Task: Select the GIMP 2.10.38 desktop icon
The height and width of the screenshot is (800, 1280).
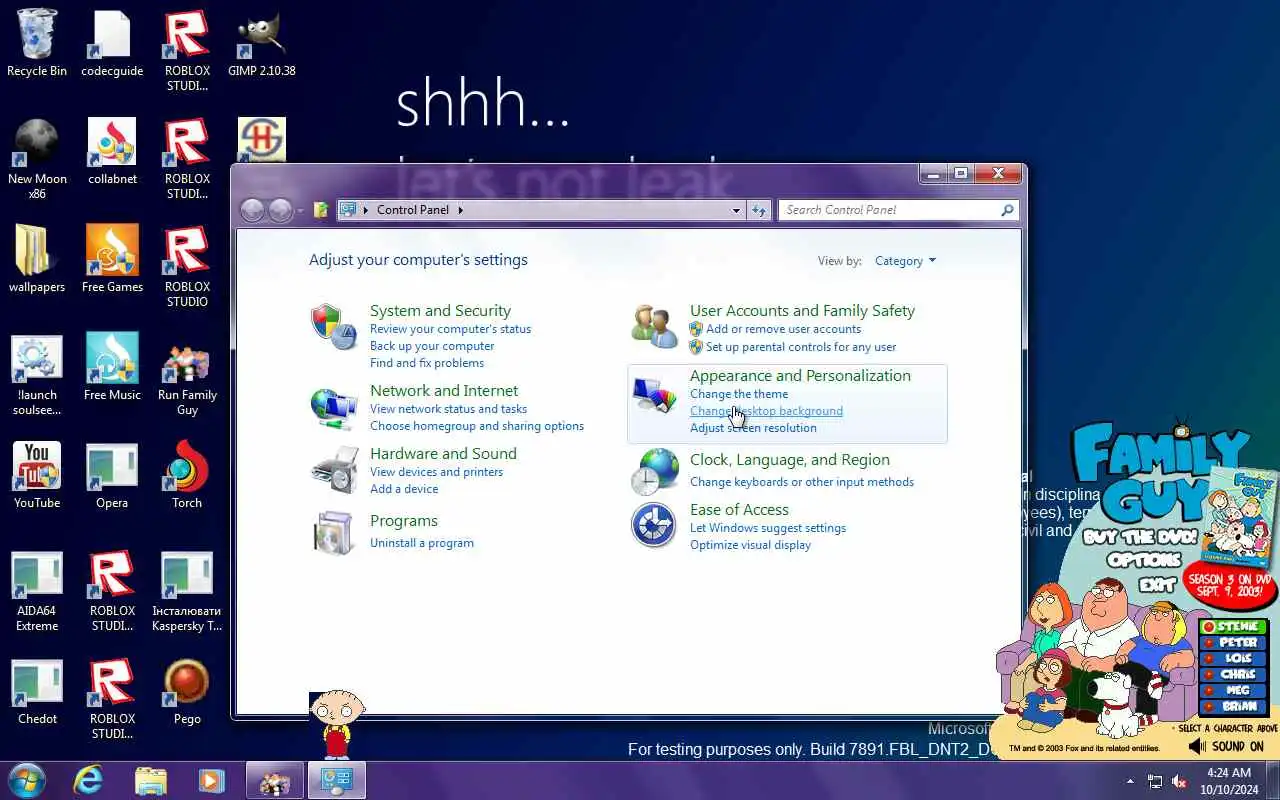Action: click(262, 43)
